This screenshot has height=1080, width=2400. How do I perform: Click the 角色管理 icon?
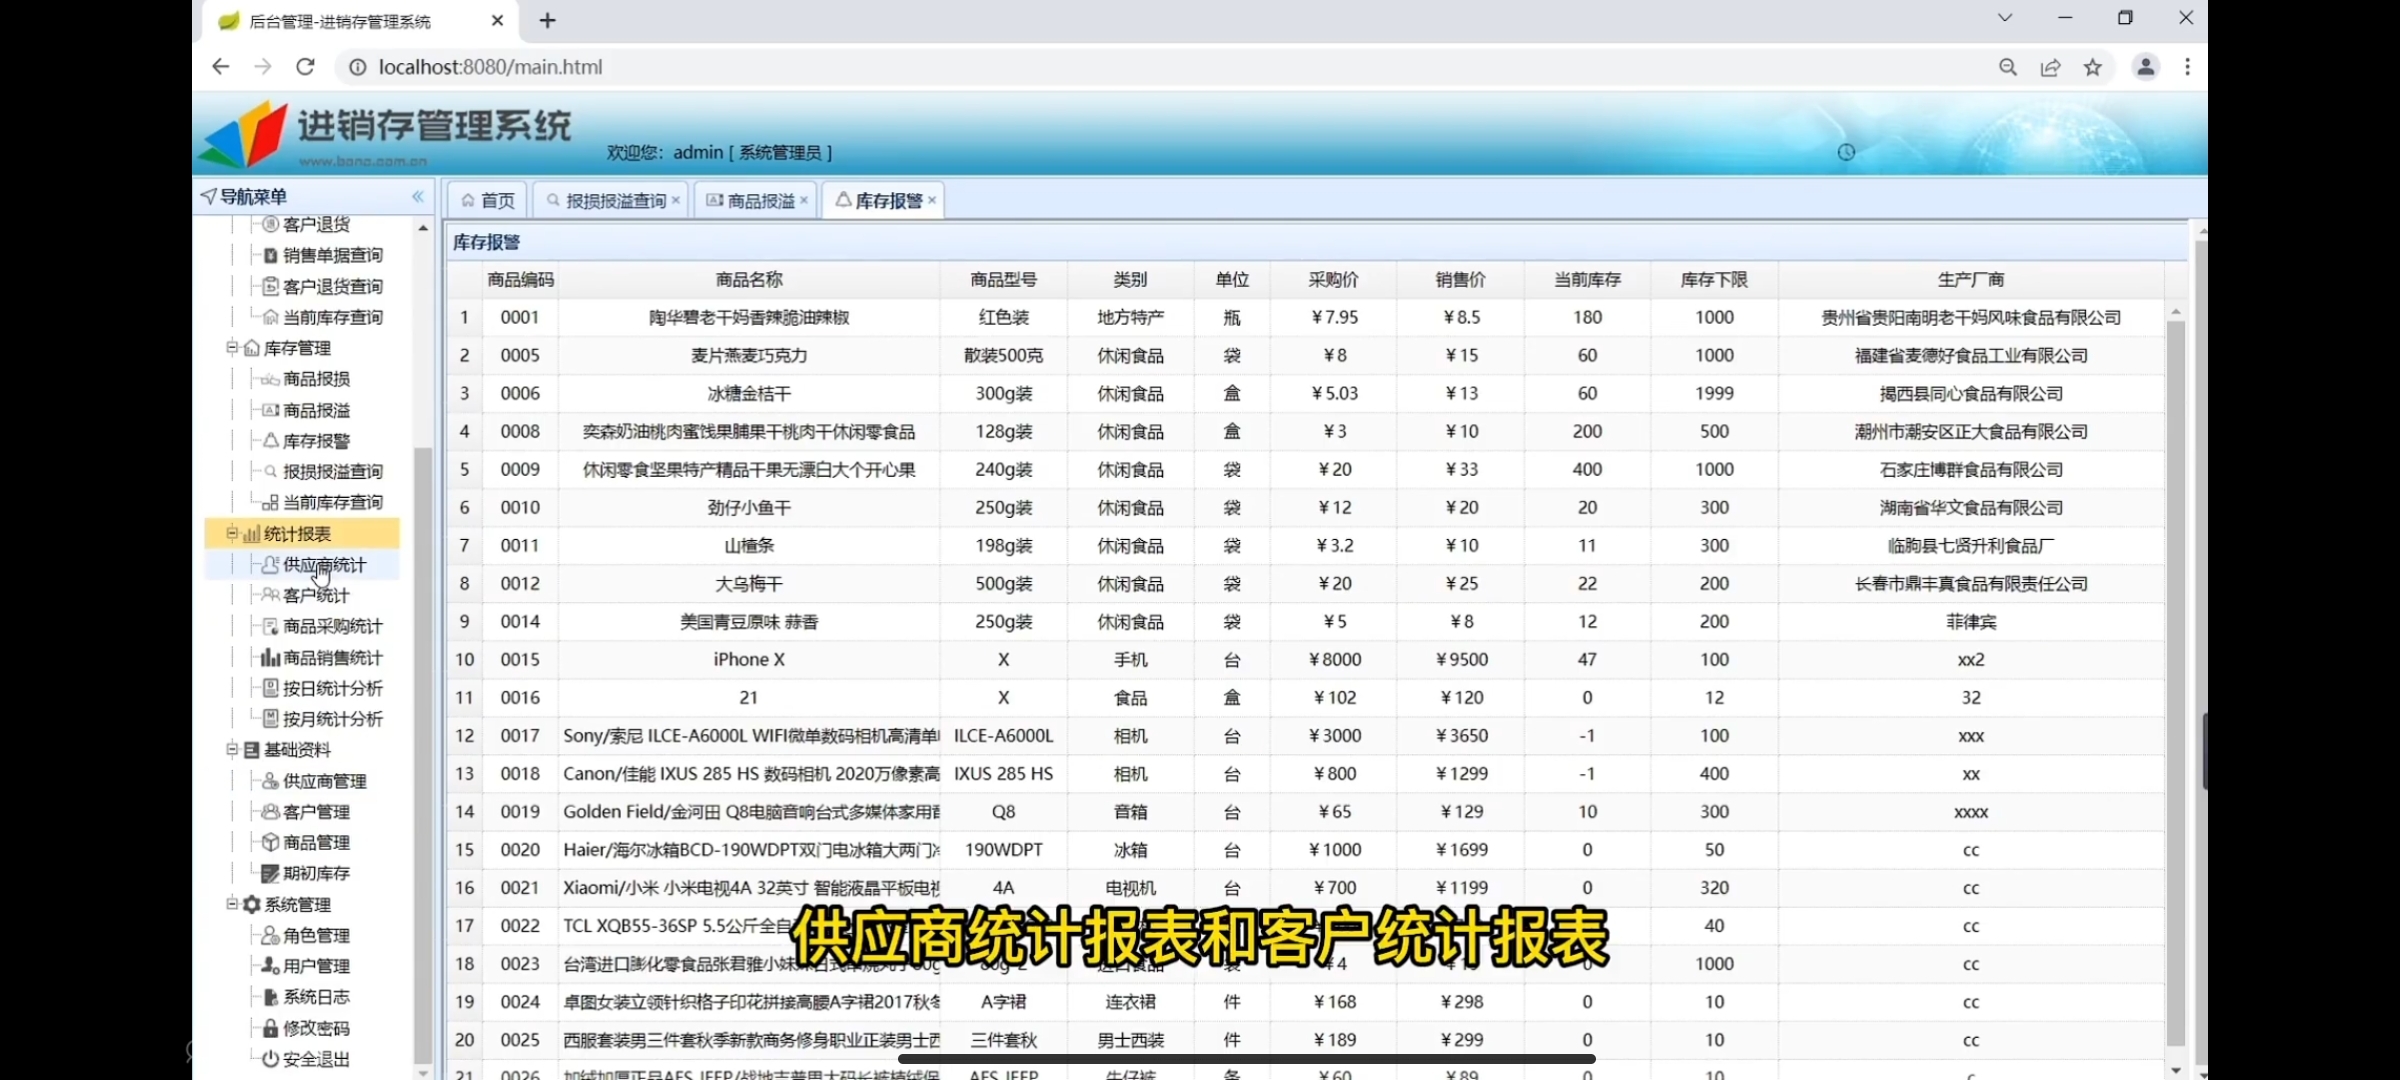tap(270, 935)
